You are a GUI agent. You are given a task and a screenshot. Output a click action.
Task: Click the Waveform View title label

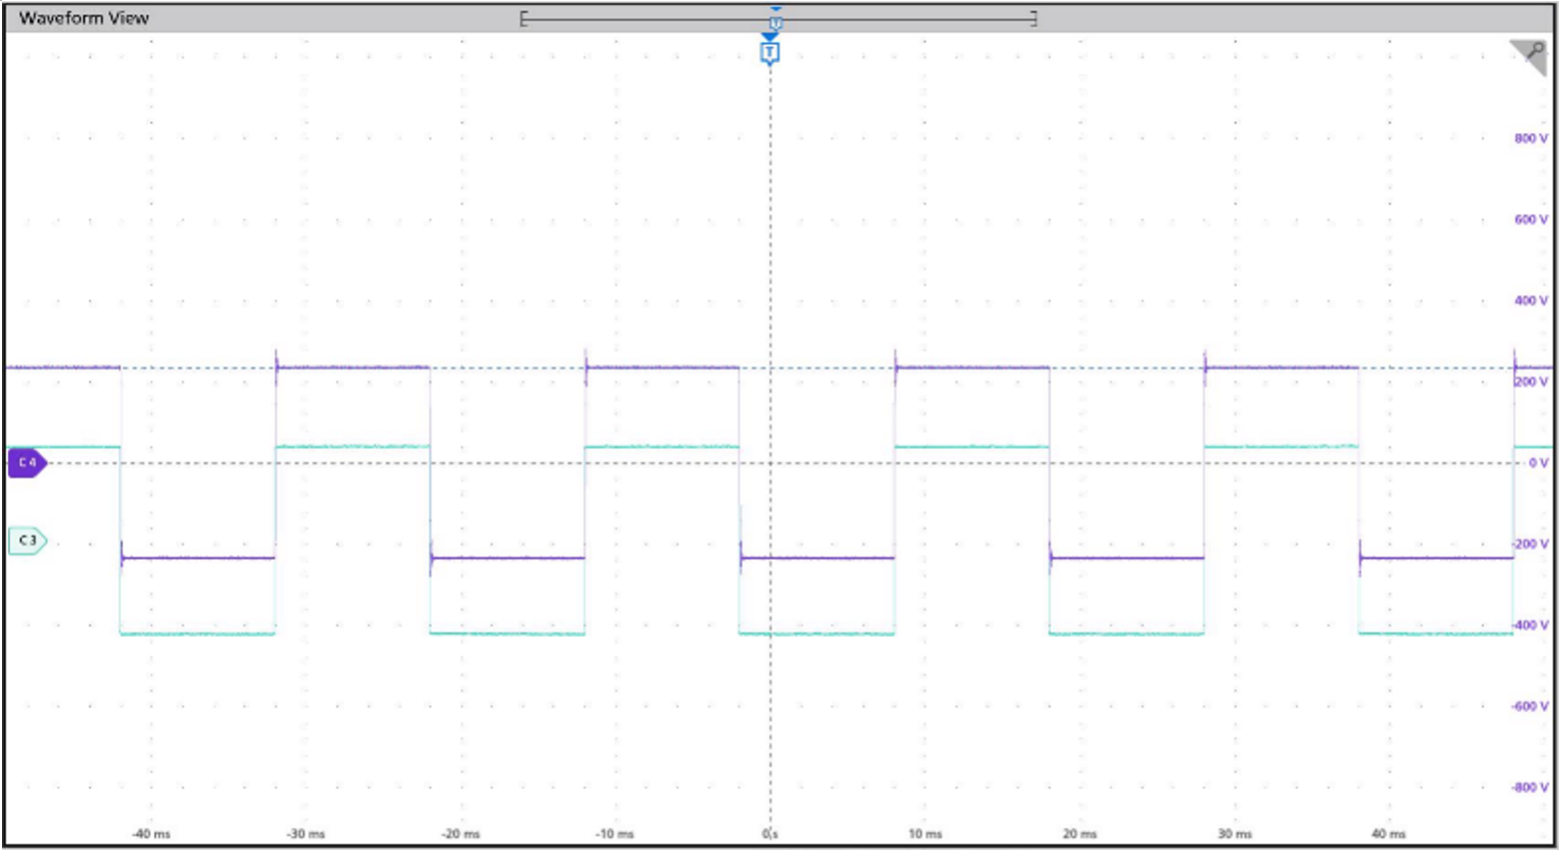coord(84,18)
